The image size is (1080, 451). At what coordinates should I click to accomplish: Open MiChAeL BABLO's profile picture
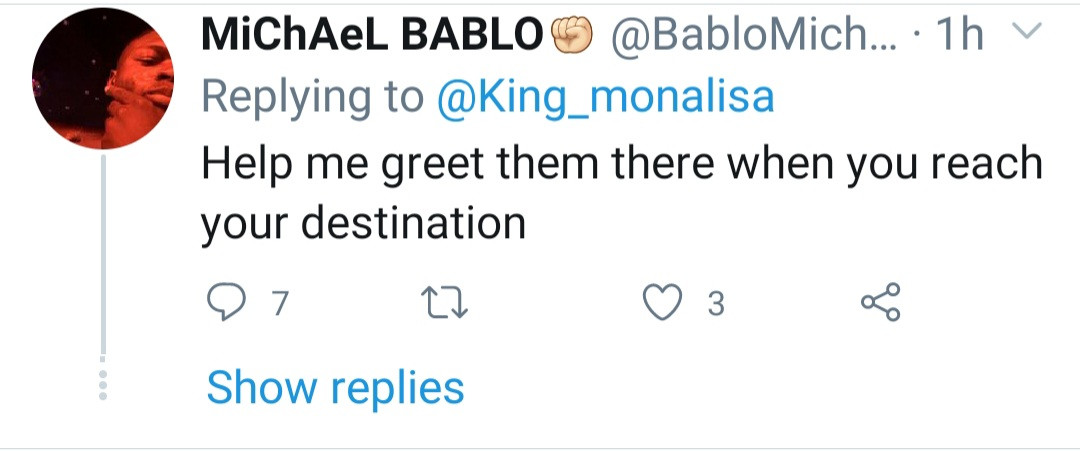tap(103, 78)
